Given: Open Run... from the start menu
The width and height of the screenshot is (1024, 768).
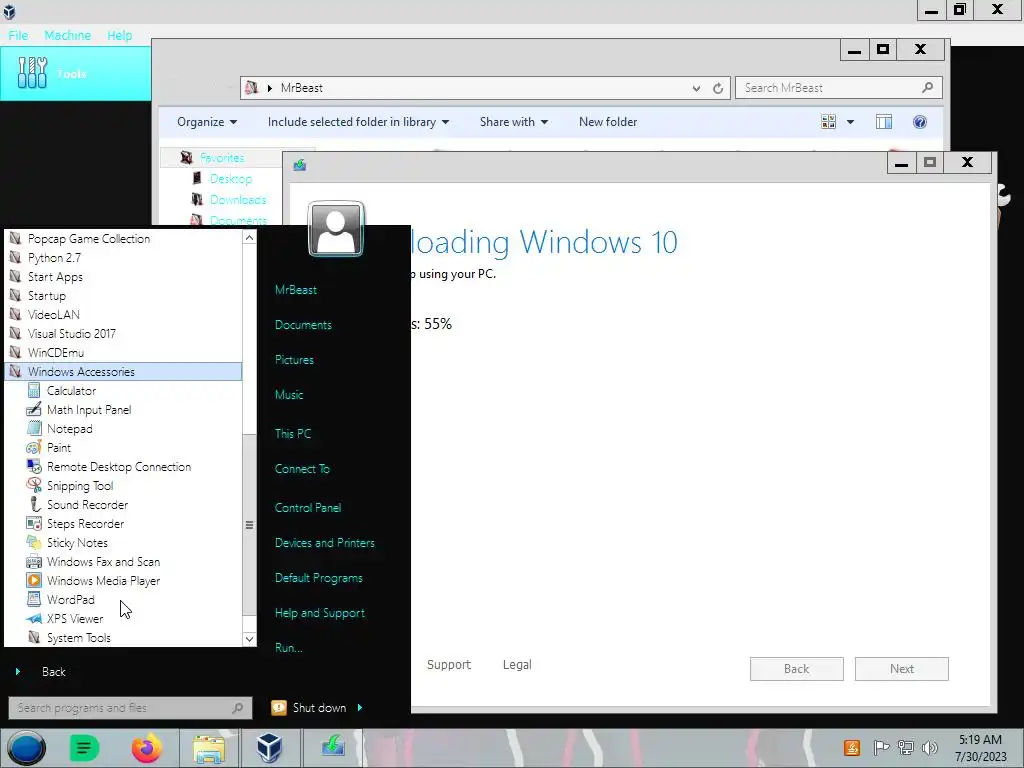Looking at the screenshot, I should click(x=289, y=648).
